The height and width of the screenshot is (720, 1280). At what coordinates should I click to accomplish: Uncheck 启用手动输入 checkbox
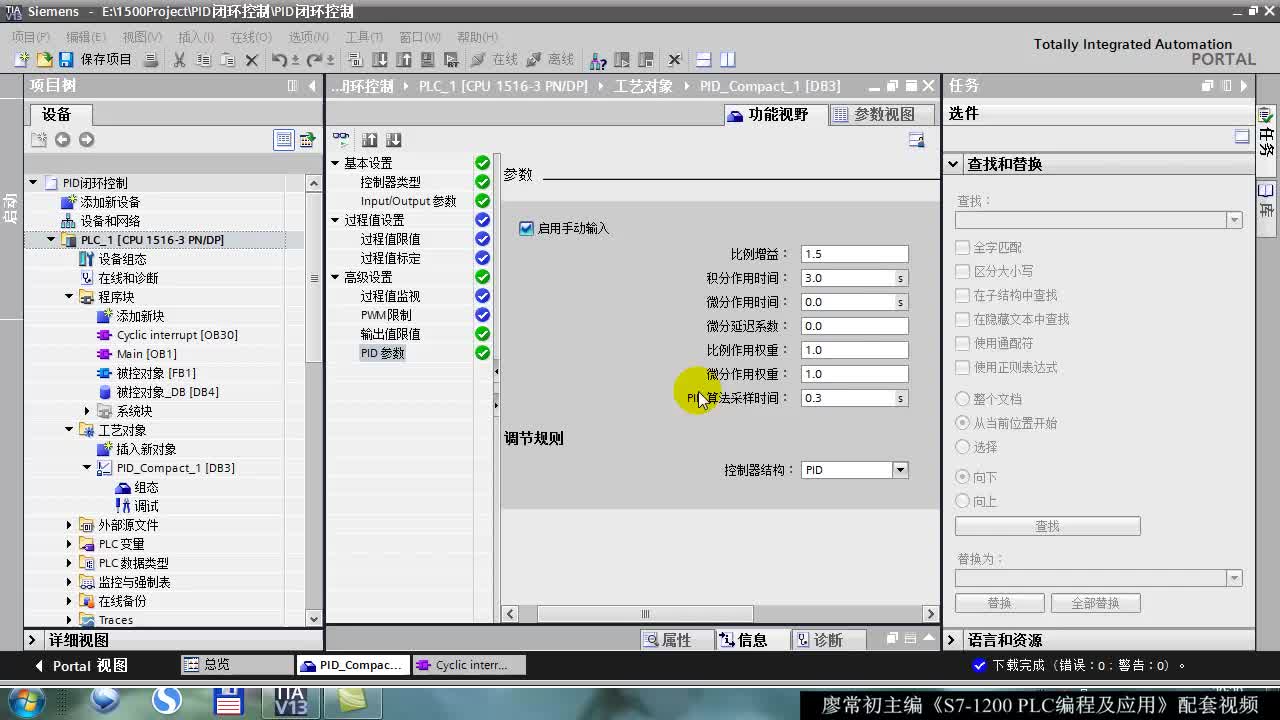point(526,228)
